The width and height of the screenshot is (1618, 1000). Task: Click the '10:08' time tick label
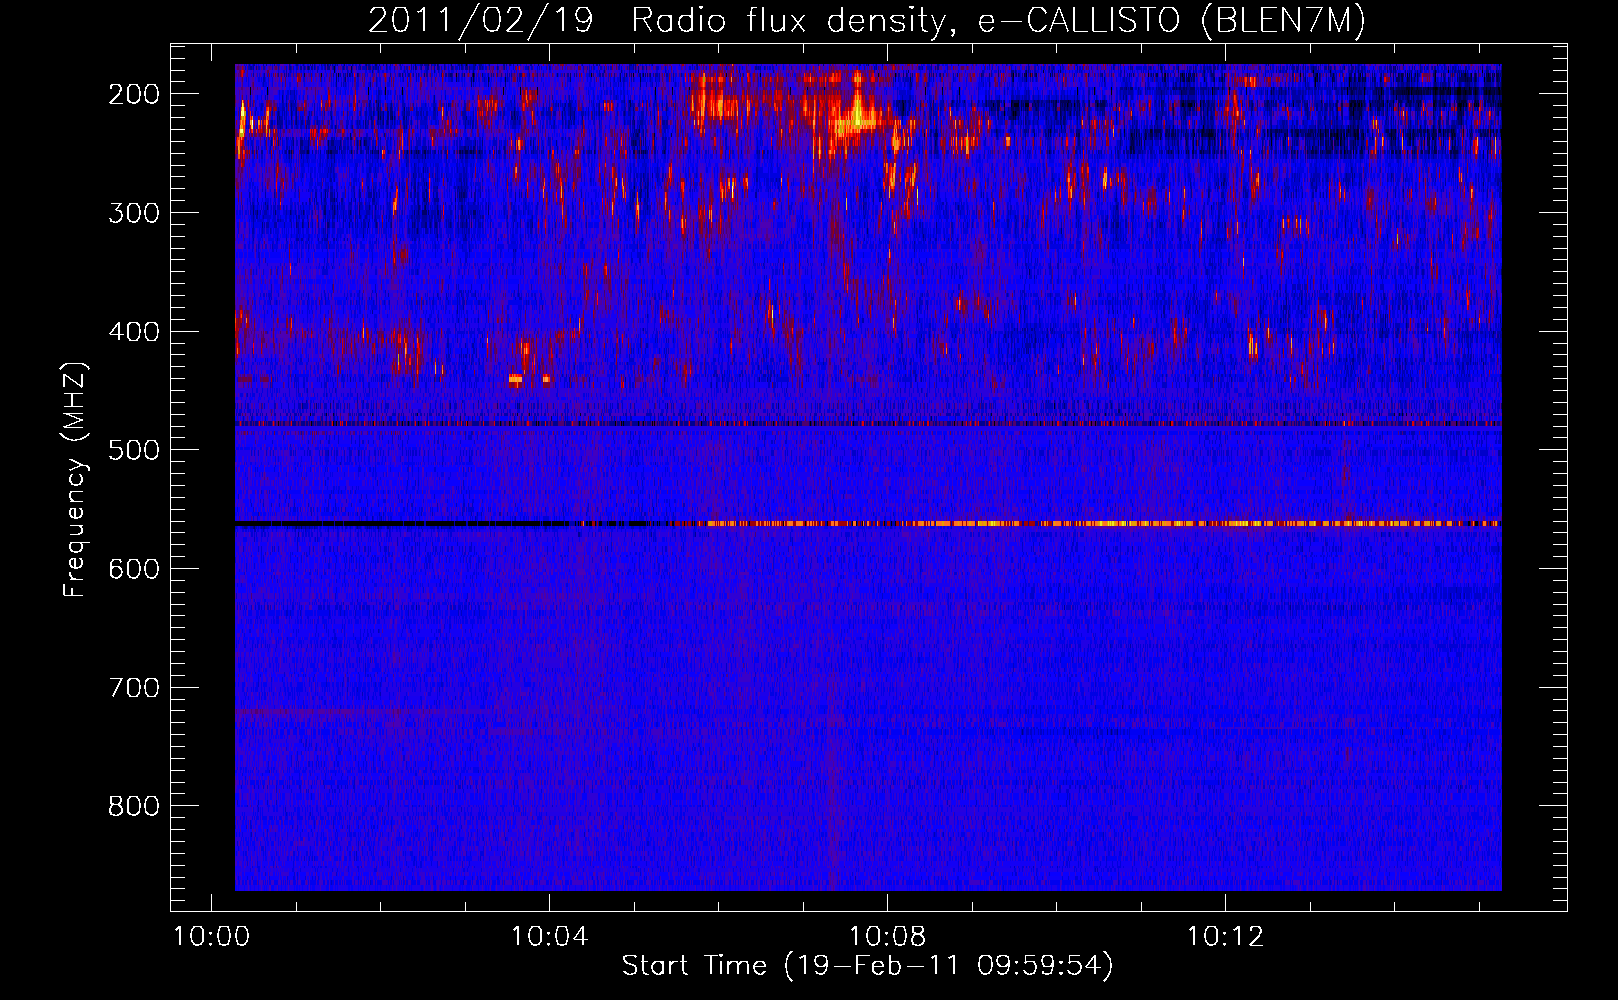887,937
